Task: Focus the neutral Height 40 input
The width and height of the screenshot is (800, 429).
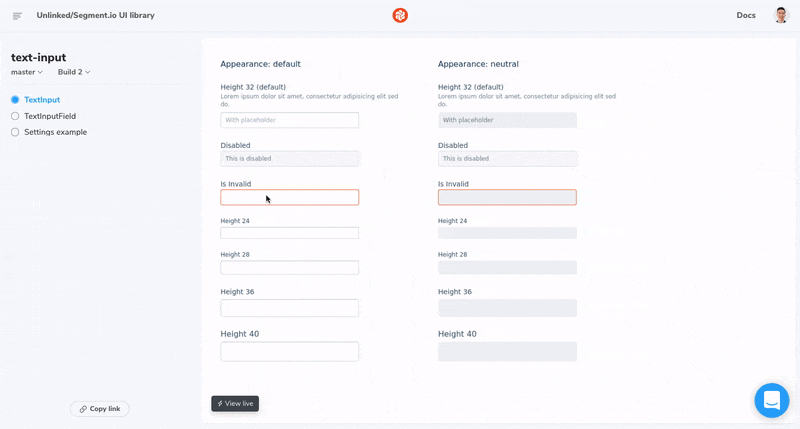Action: tap(507, 351)
